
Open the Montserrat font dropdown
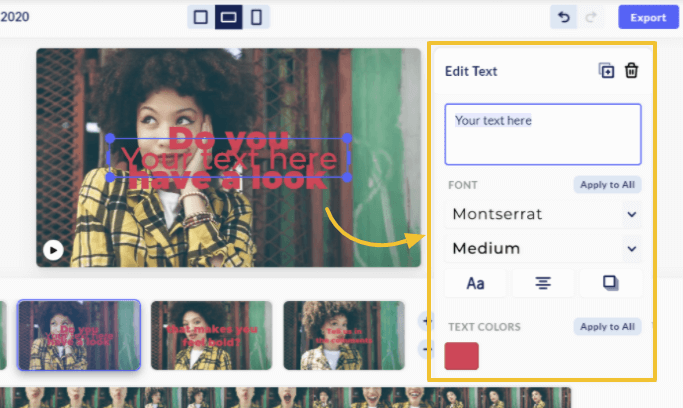(x=543, y=214)
